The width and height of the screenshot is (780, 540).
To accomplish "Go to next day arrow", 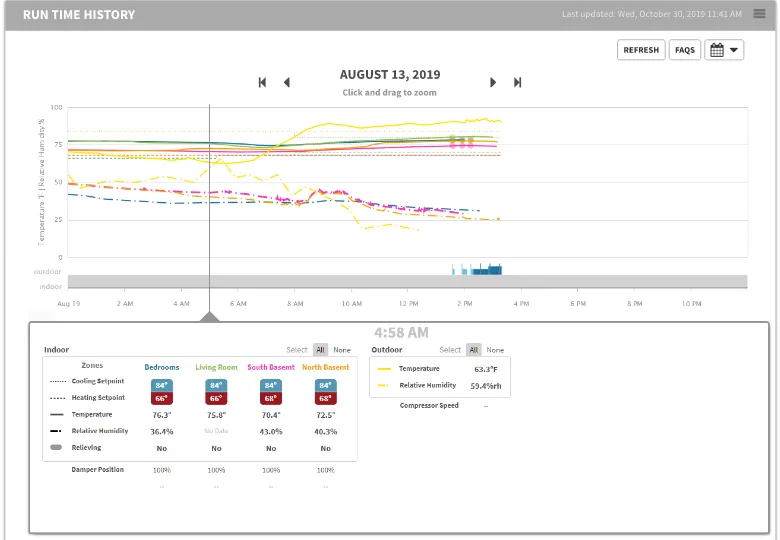I will click(493, 83).
